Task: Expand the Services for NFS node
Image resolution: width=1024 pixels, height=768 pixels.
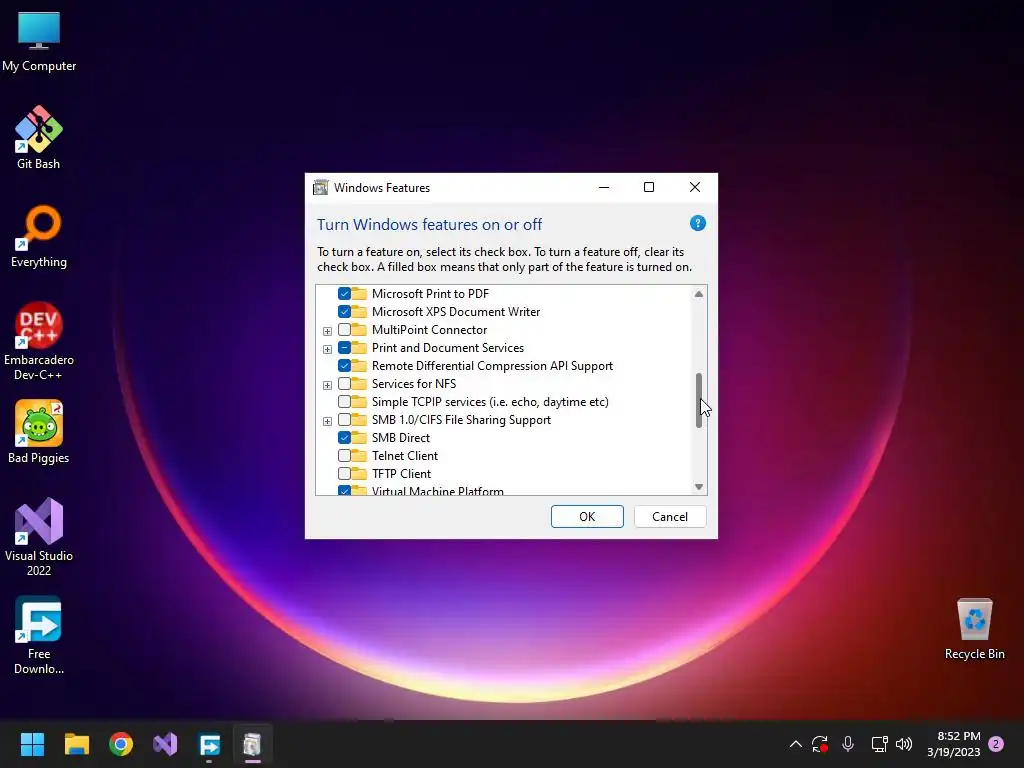Action: (327, 385)
